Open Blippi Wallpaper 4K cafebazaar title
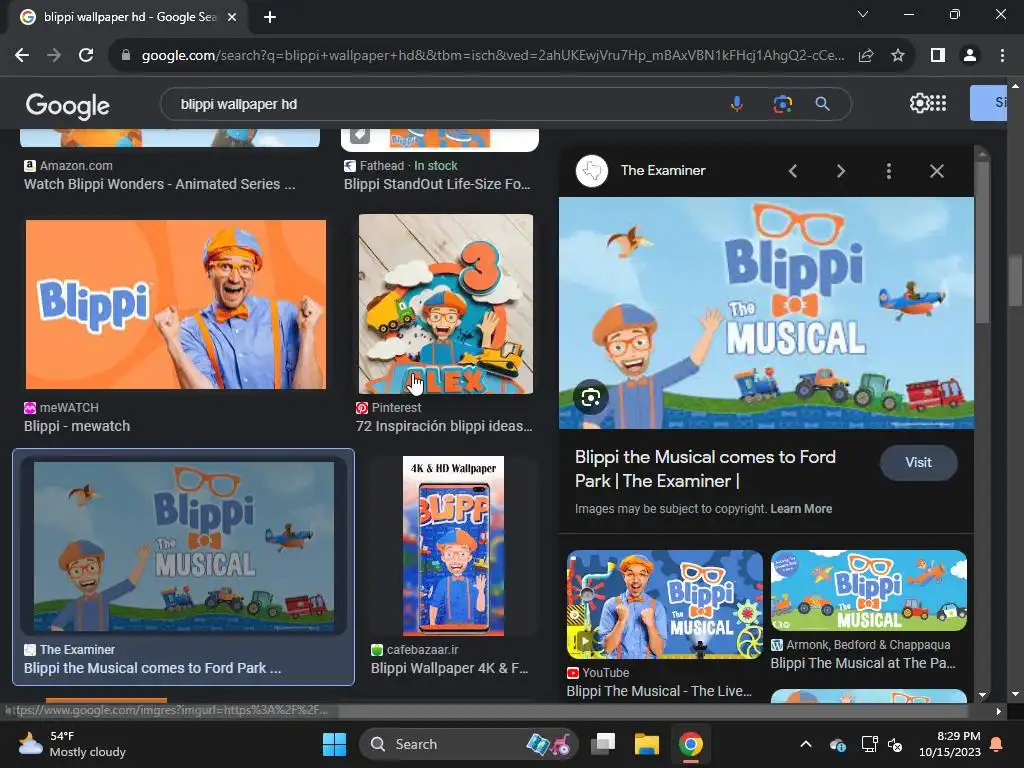1024x768 pixels. pos(449,668)
